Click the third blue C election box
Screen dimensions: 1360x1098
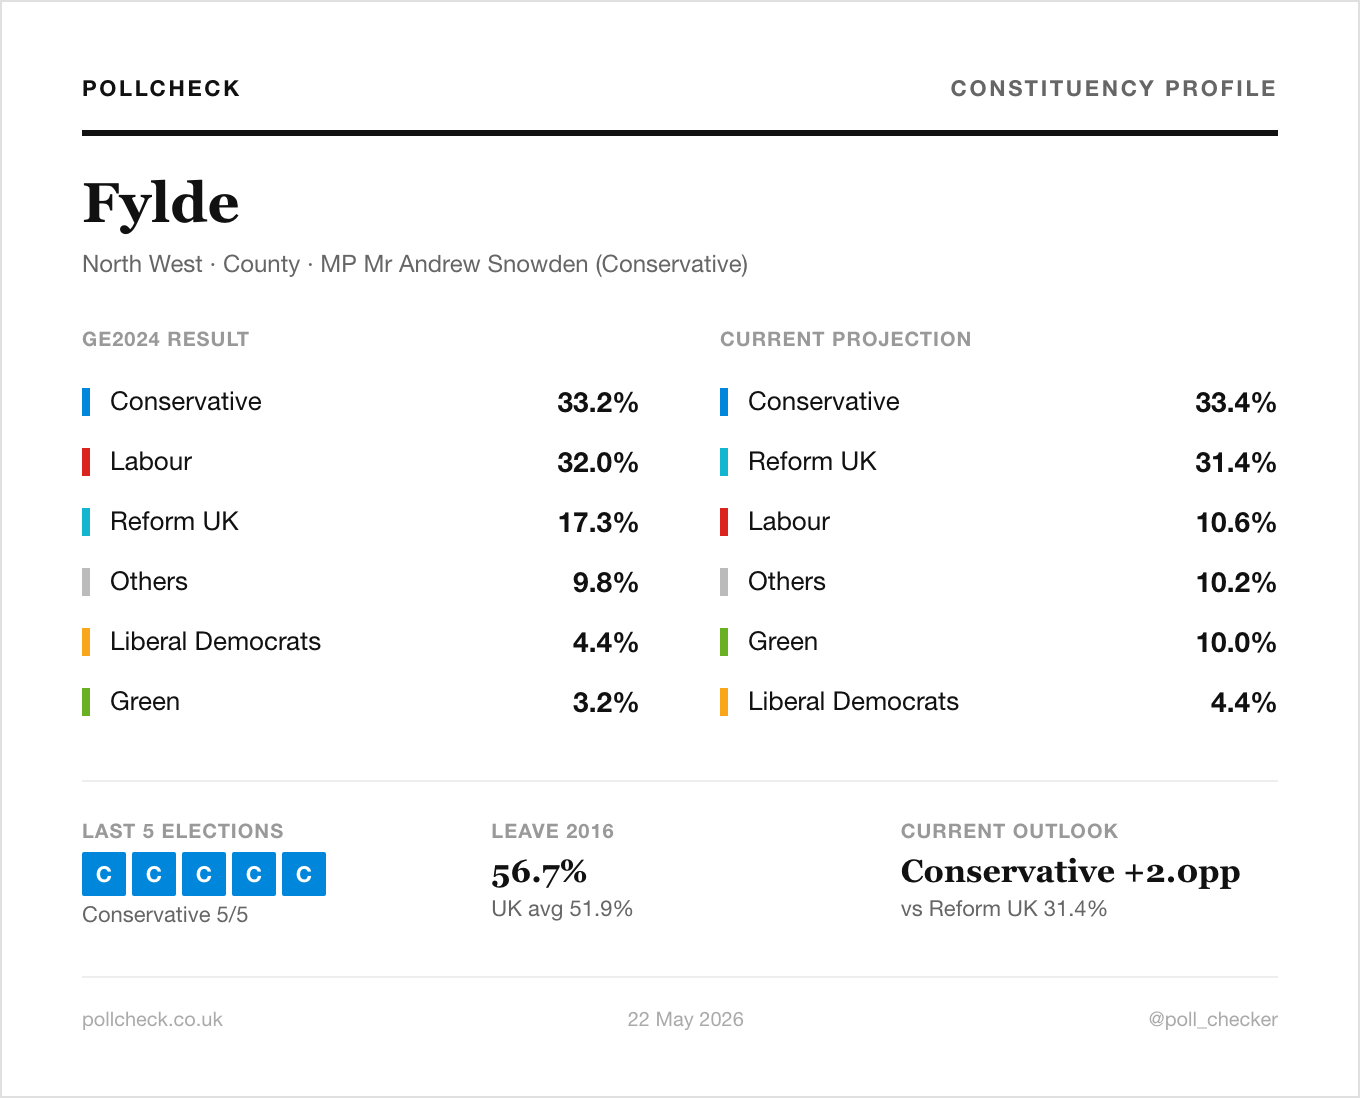coord(204,874)
